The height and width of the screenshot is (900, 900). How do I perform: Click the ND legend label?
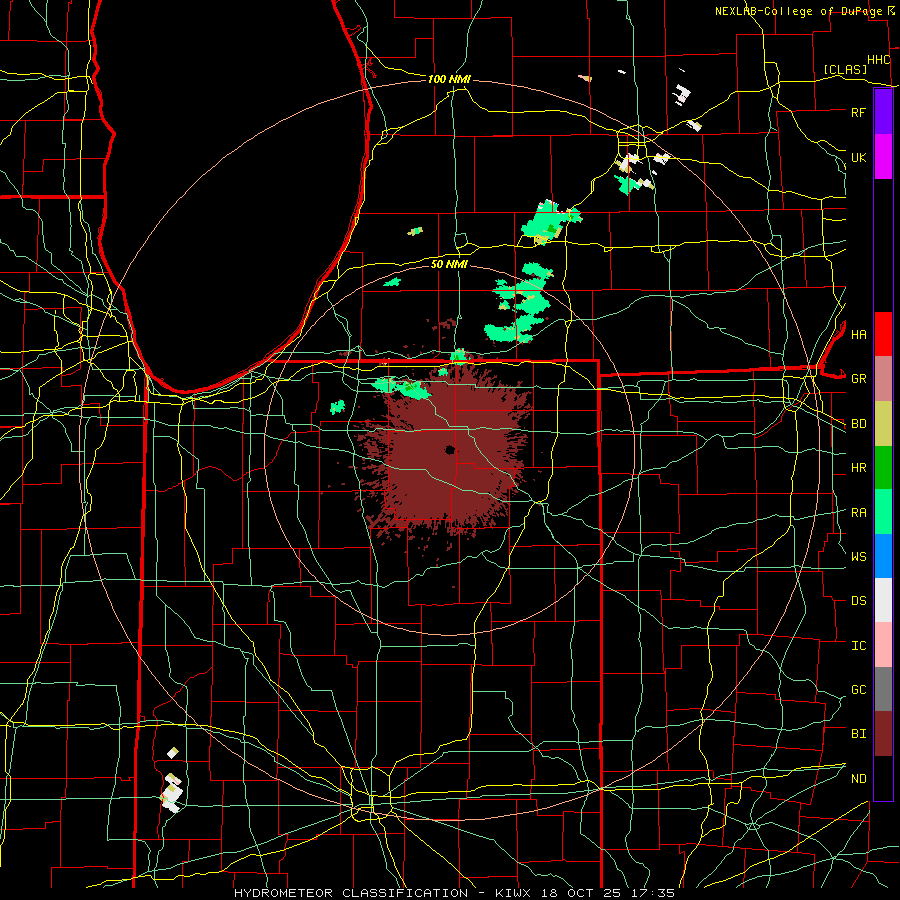click(858, 778)
